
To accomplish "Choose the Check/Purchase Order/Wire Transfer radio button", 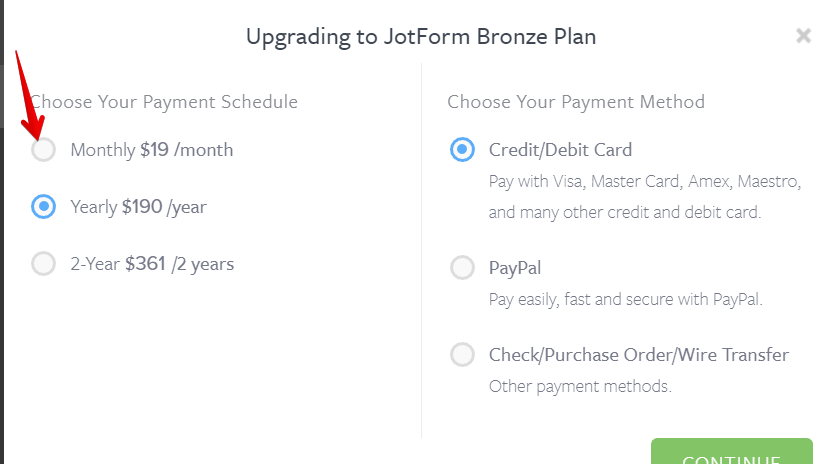I will pos(462,354).
